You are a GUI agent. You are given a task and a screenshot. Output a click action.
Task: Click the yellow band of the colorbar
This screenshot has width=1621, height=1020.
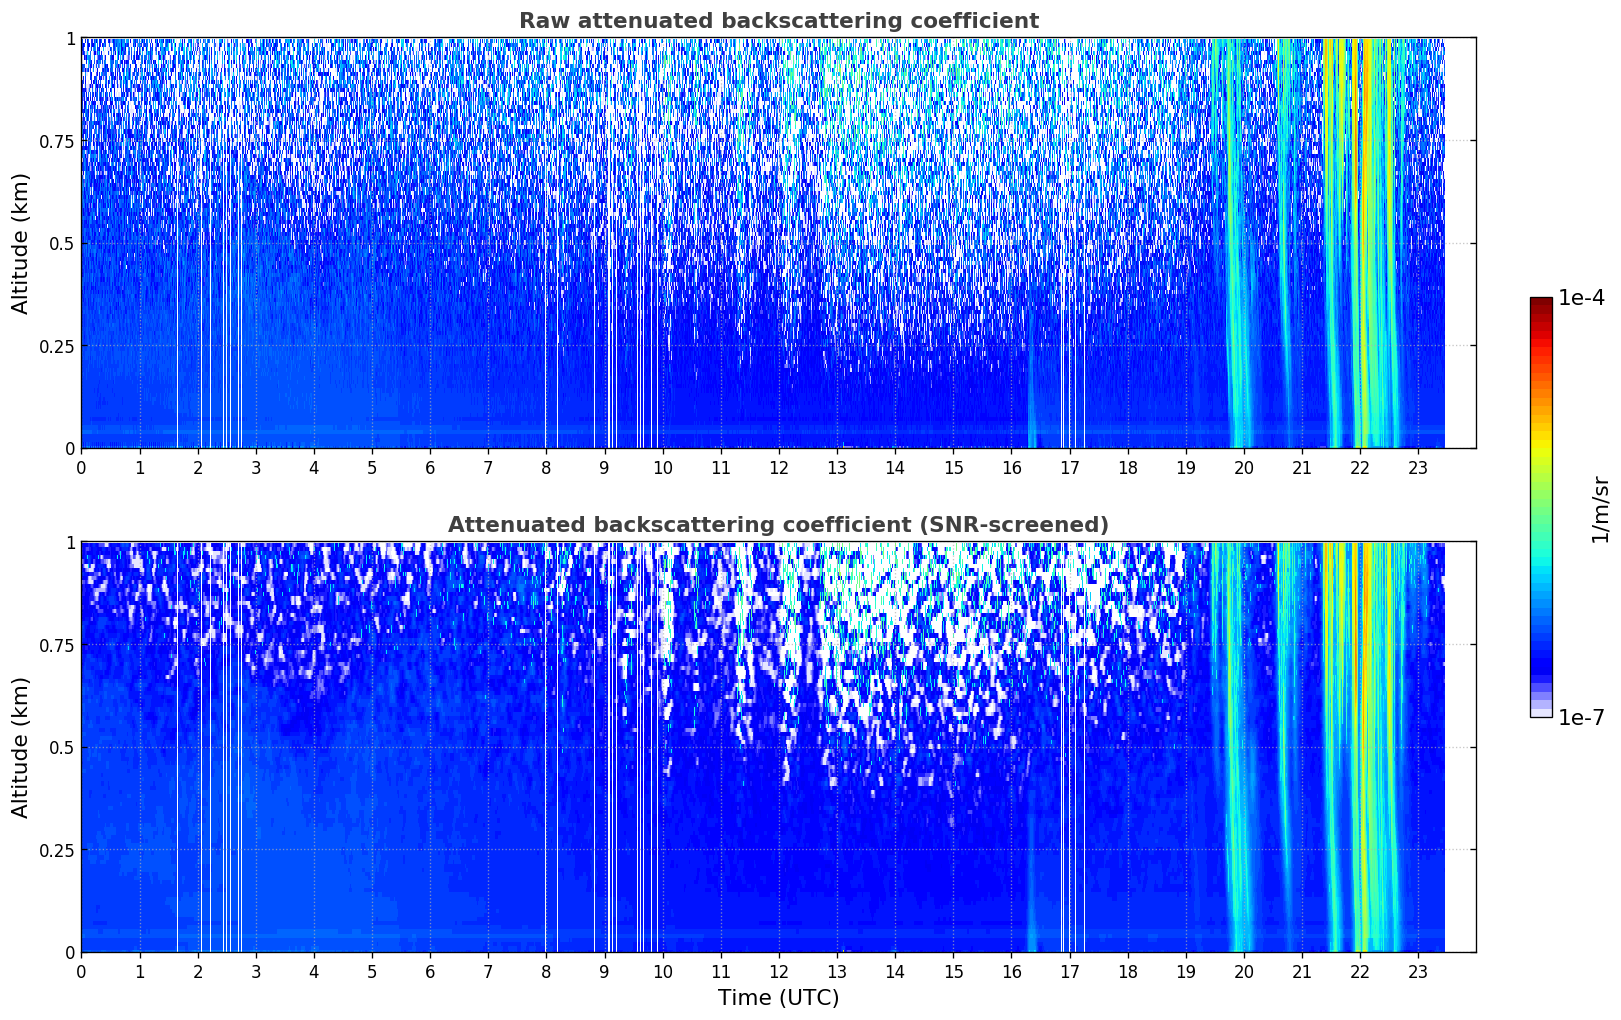point(1541,440)
